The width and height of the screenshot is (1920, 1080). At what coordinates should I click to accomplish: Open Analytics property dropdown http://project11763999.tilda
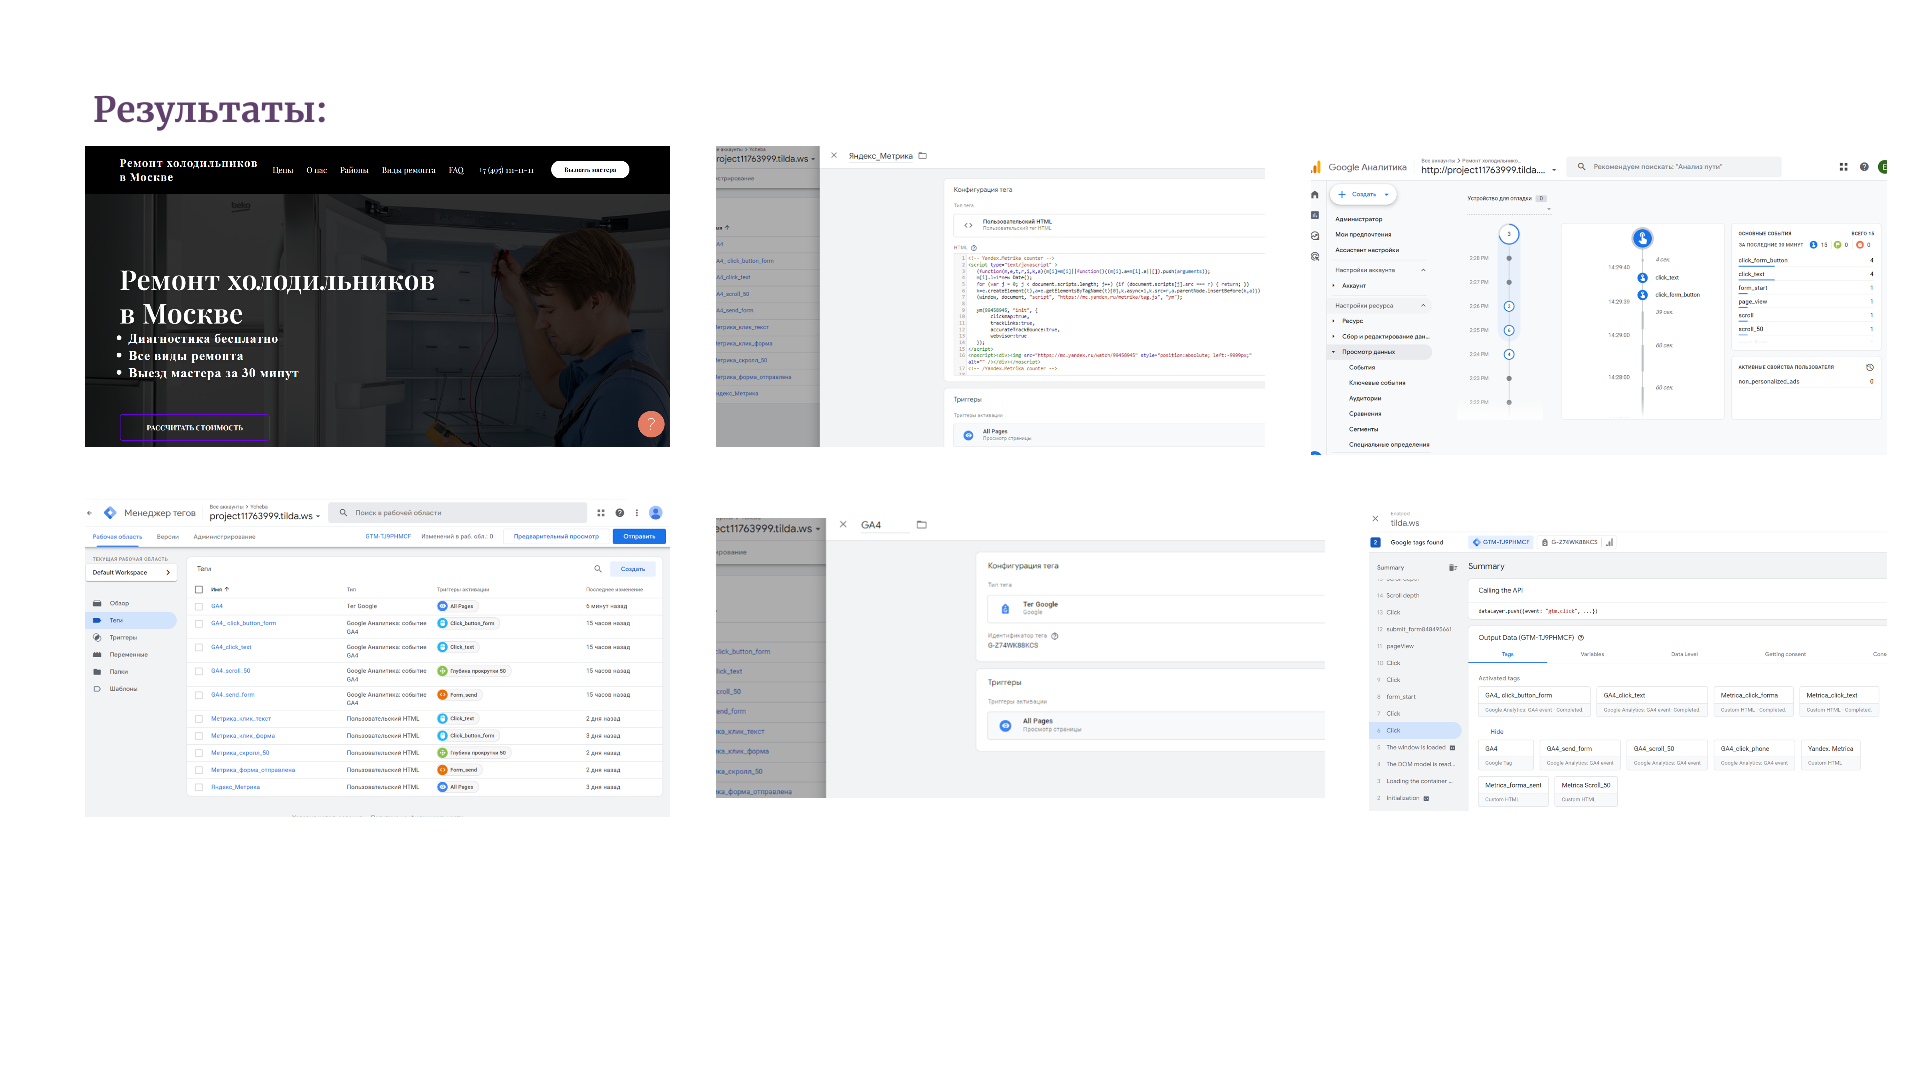click(x=1488, y=170)
